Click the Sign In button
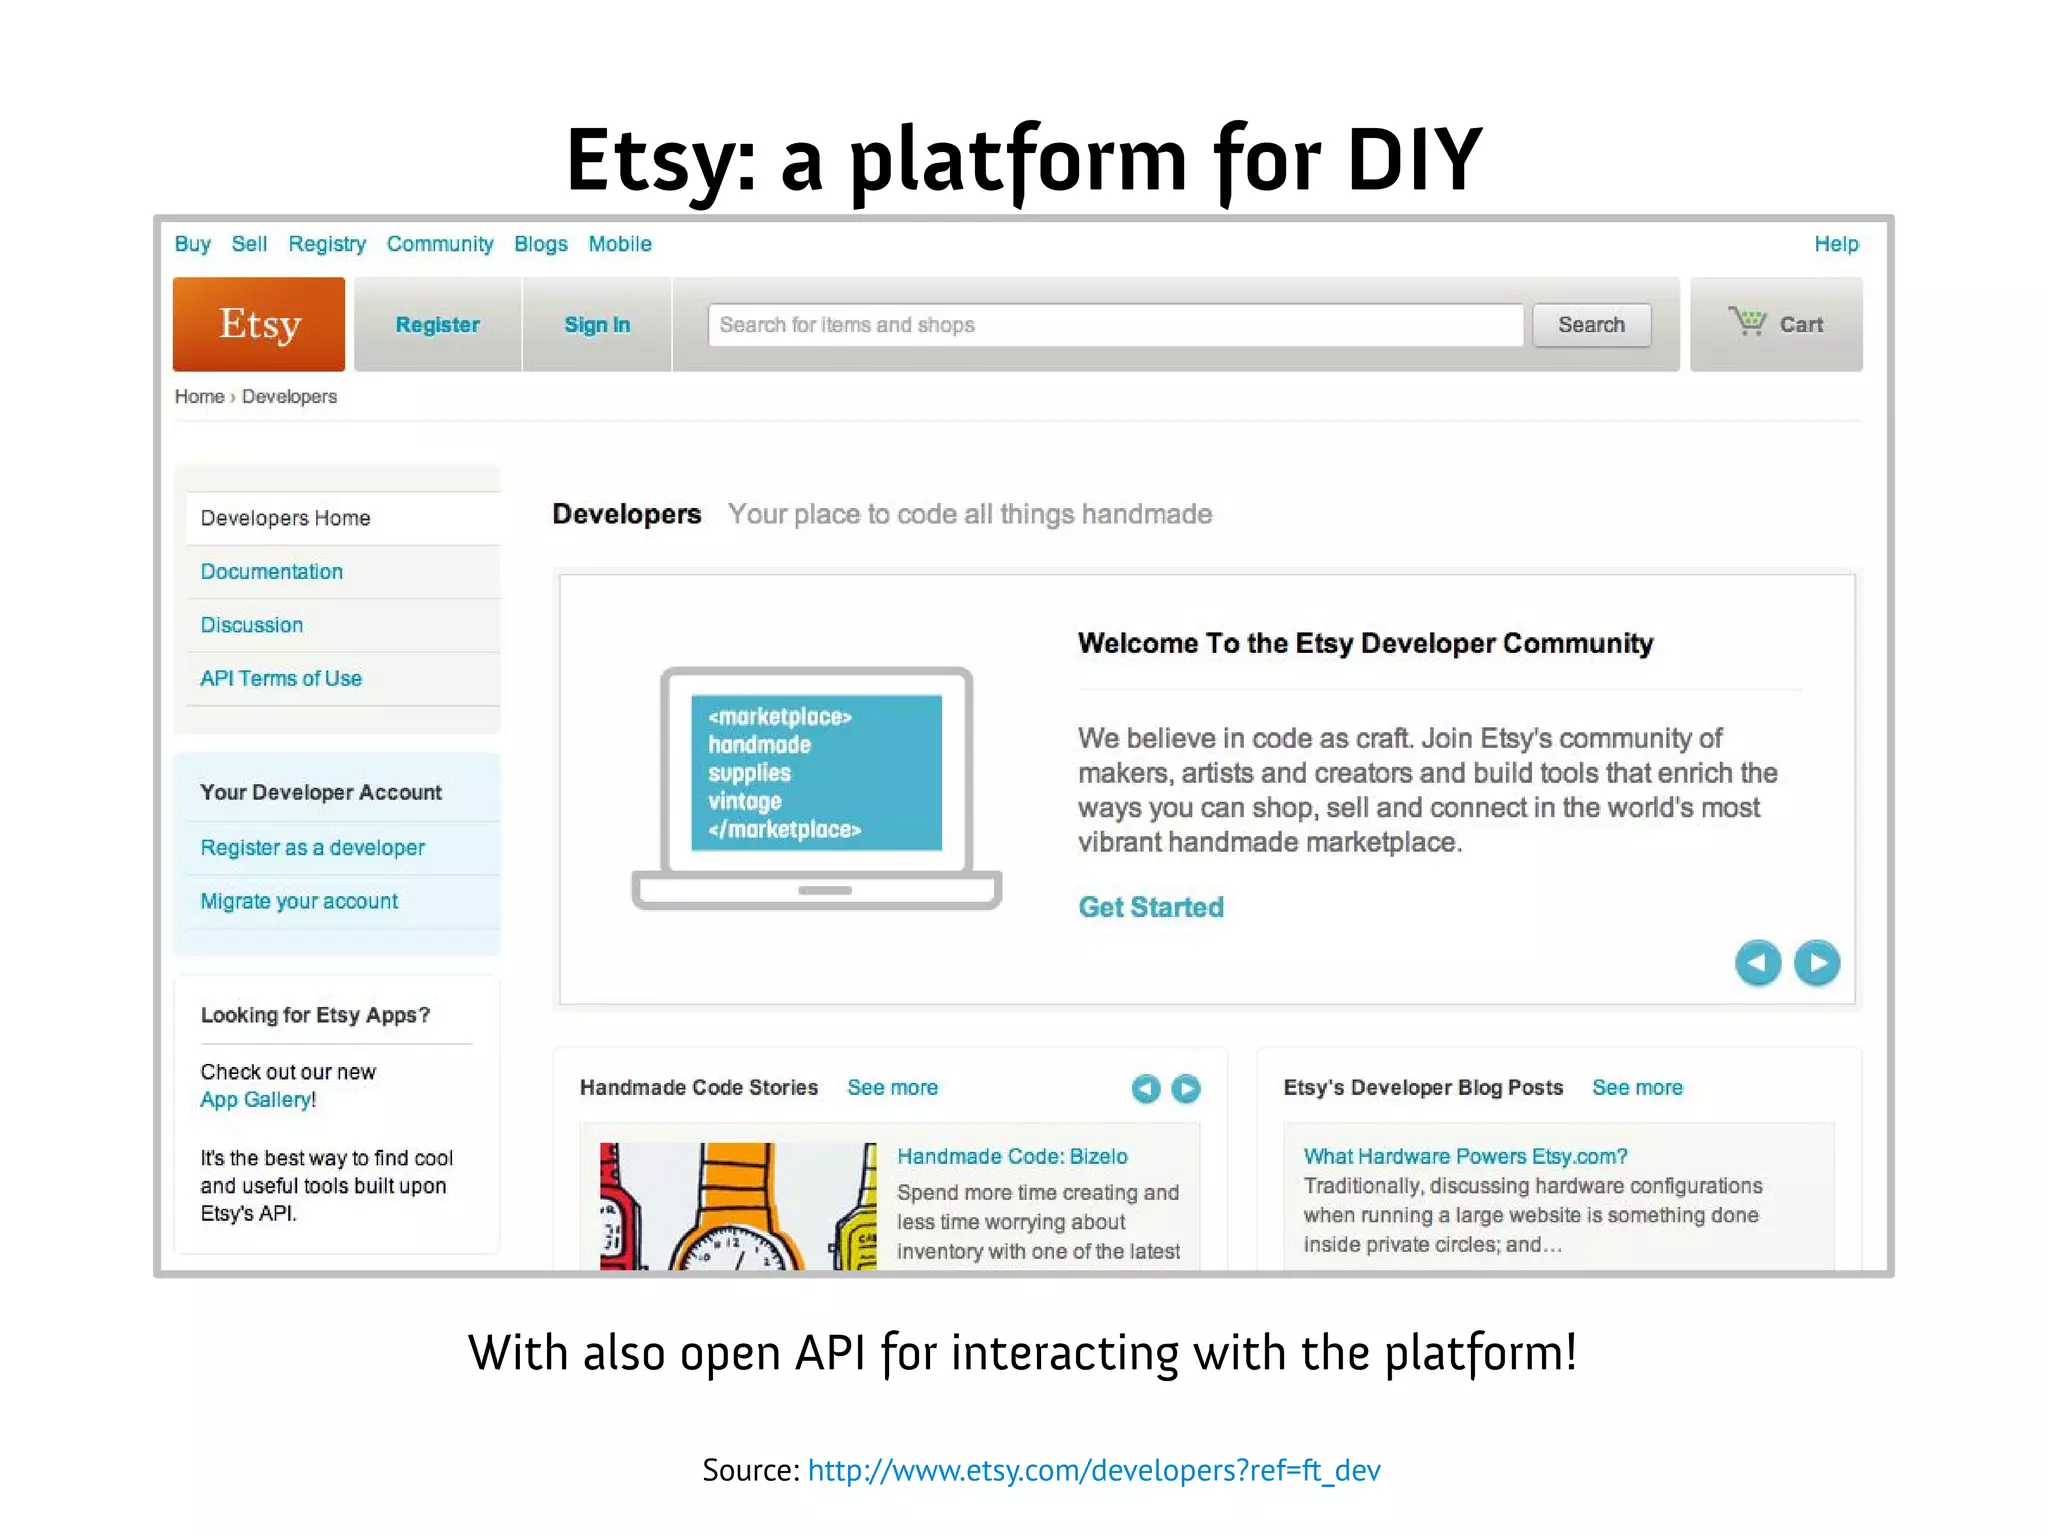 pos(597,324)
